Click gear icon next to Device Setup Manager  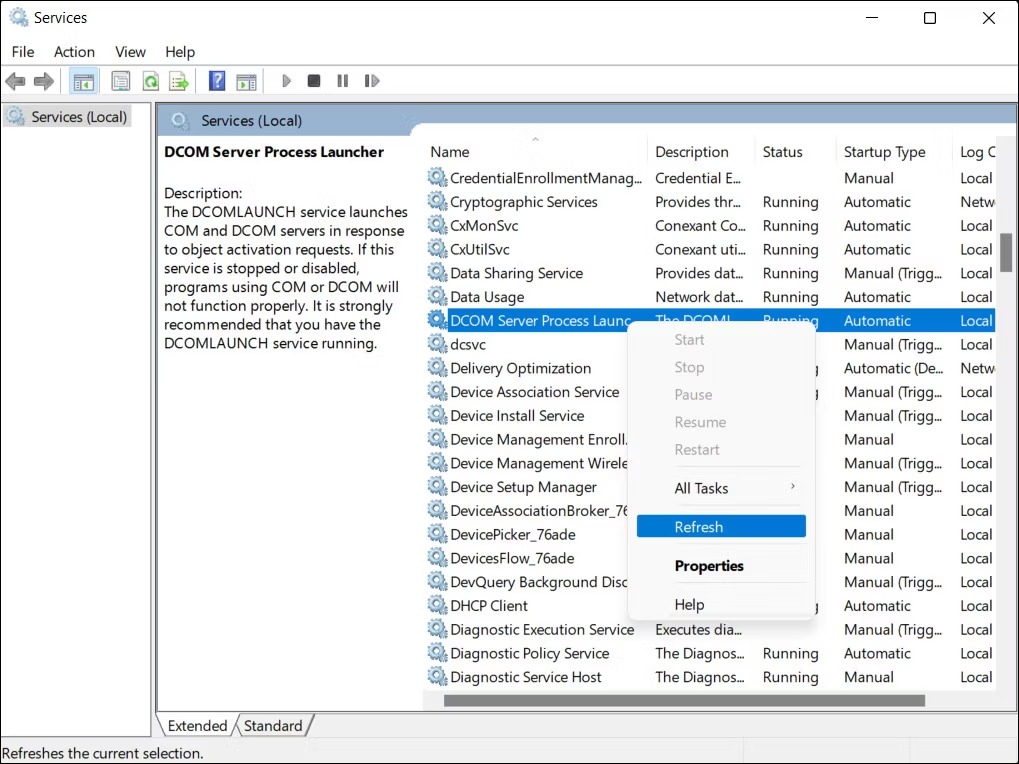(x=437, y=487)
